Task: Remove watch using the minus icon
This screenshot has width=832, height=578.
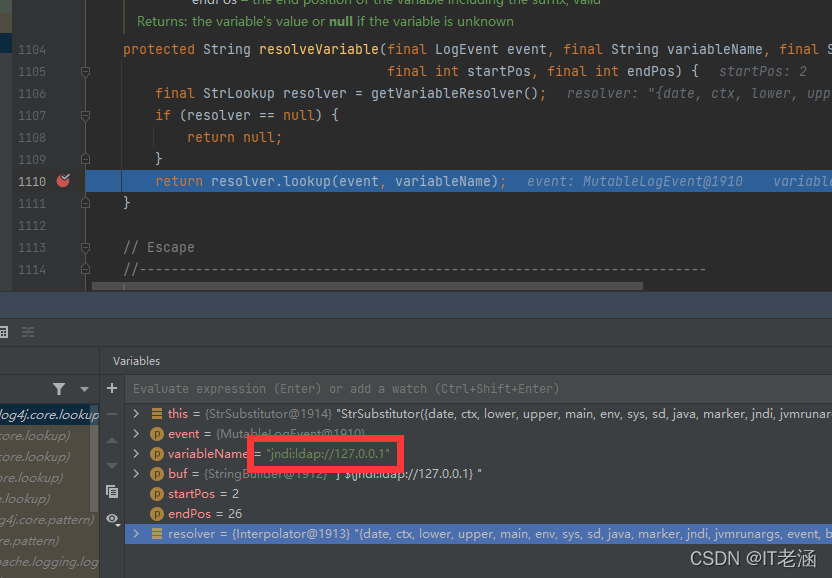Action: (112, 414)
